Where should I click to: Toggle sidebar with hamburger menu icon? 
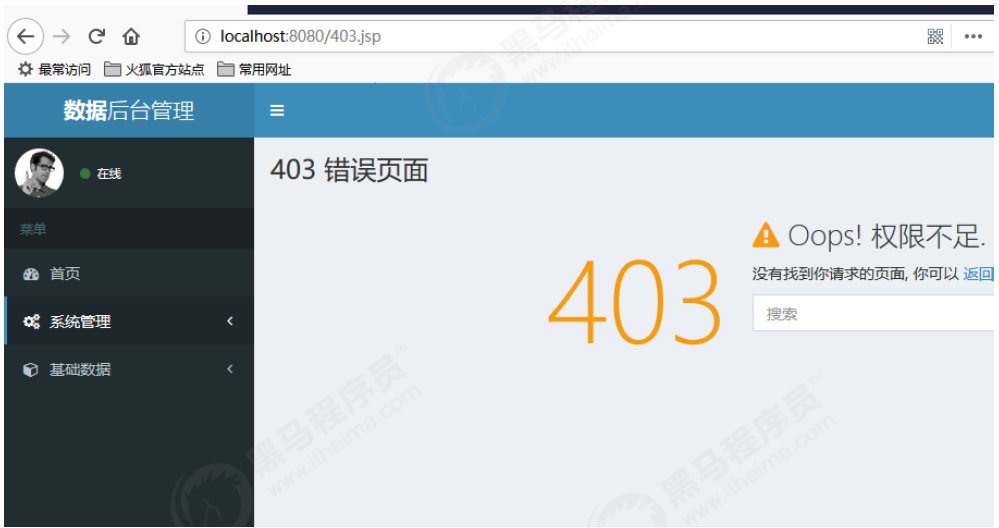pyautogui.click(x=277, y=111)
